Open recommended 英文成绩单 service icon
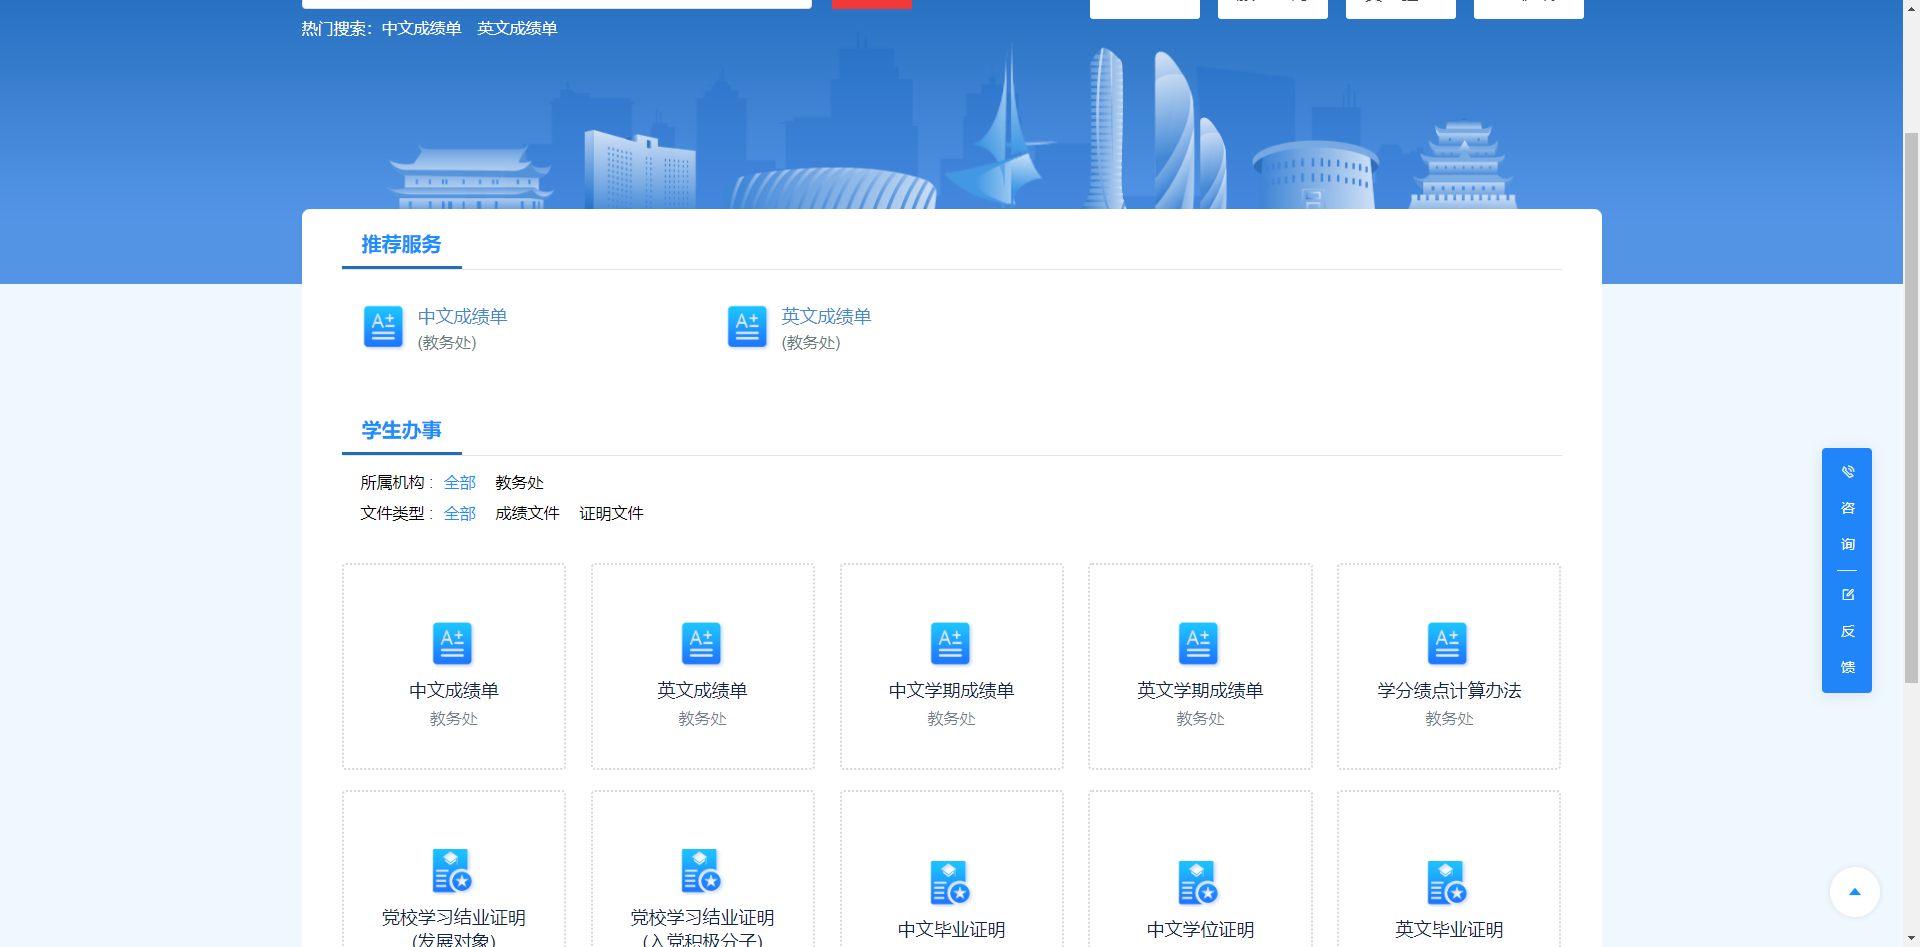The height and width of the screenshot is (947, 1920). (747, 327)
